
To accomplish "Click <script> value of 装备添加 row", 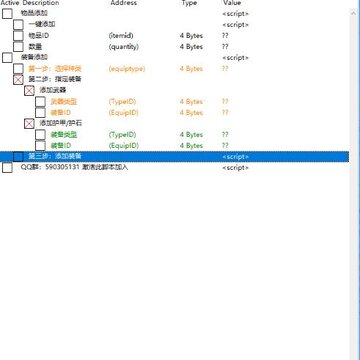I will (x=235, y=58).
